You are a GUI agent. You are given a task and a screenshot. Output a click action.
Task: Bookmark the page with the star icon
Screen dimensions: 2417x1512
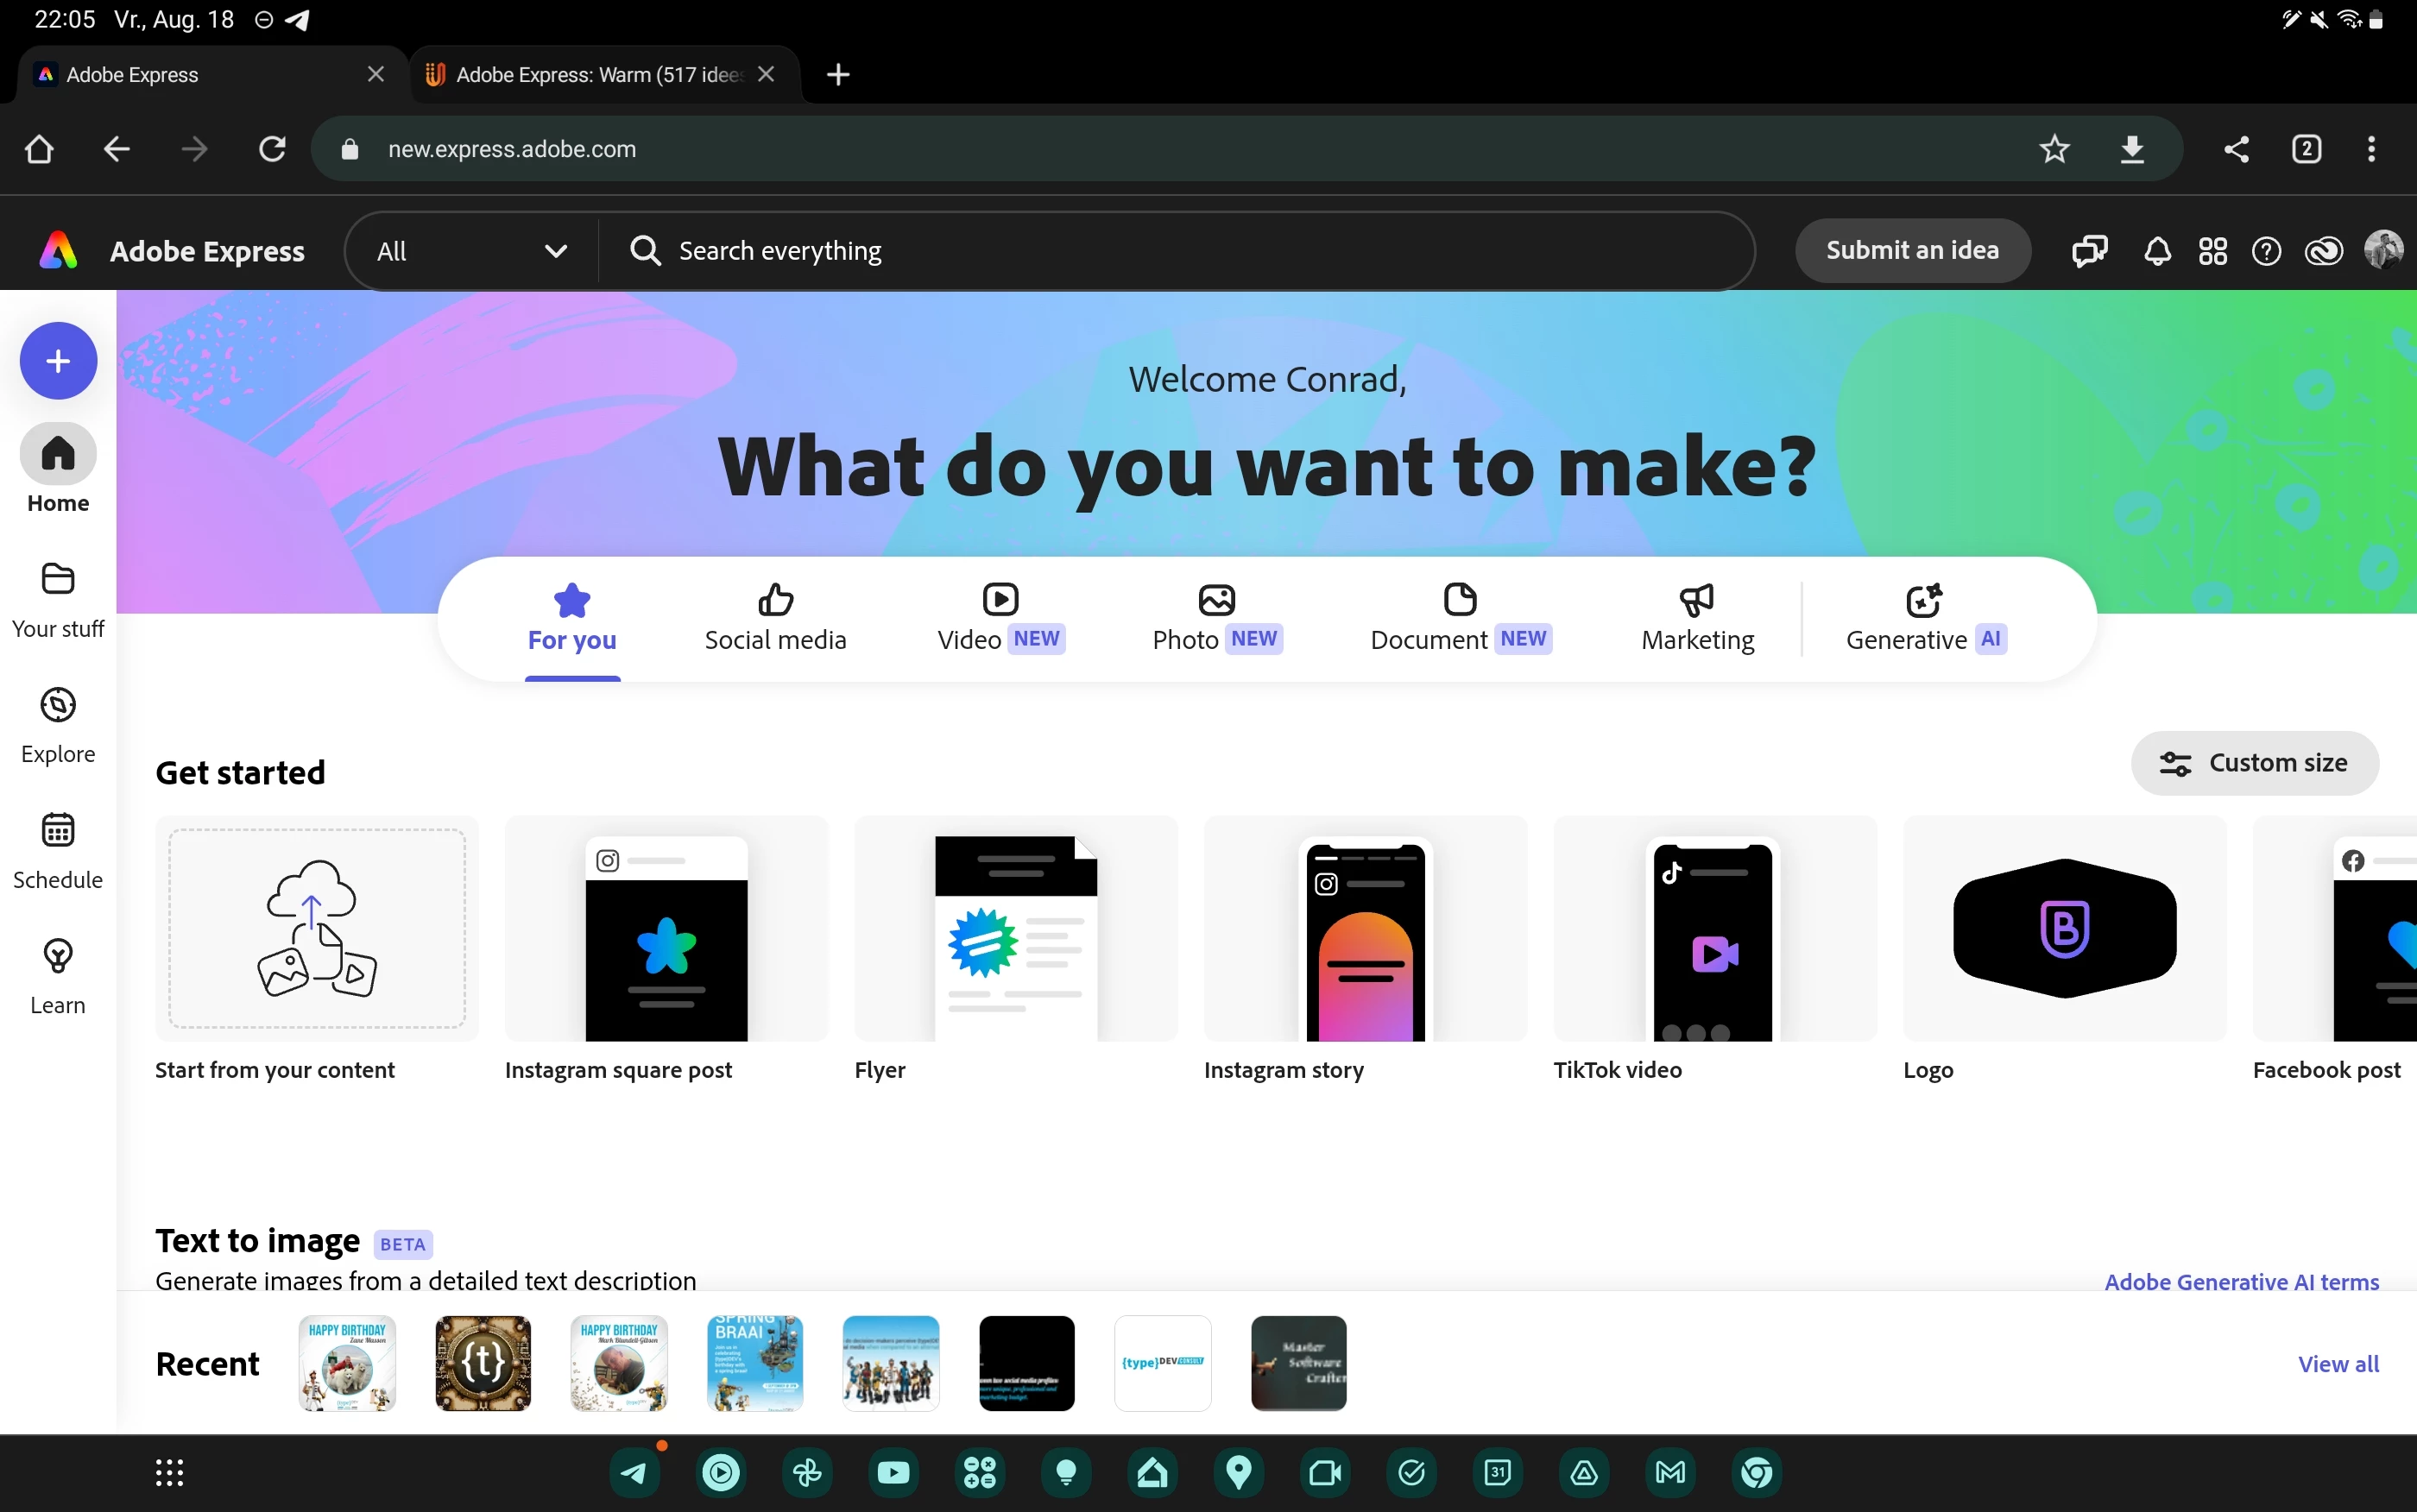click(2054, 149)
